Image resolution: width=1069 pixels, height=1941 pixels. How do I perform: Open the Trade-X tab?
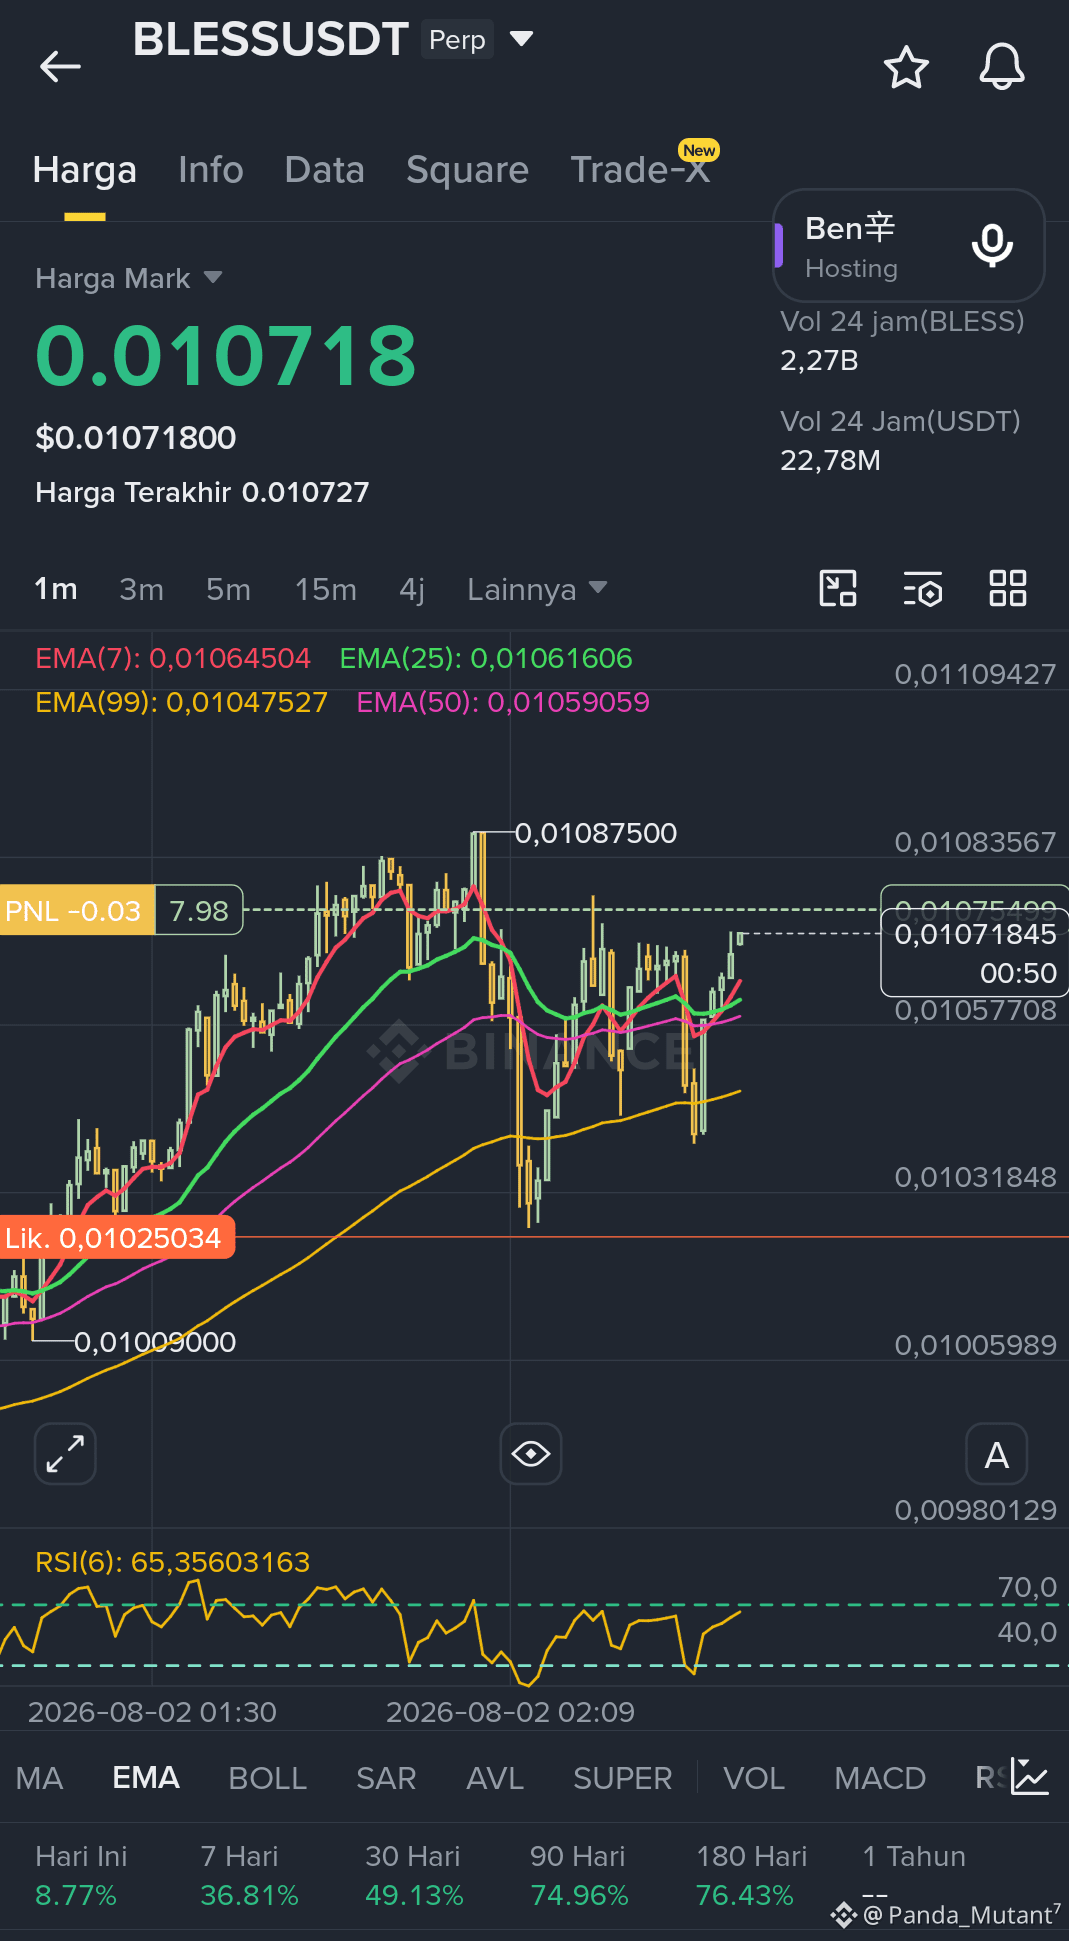pyautogui.click(x=640, y=170)
